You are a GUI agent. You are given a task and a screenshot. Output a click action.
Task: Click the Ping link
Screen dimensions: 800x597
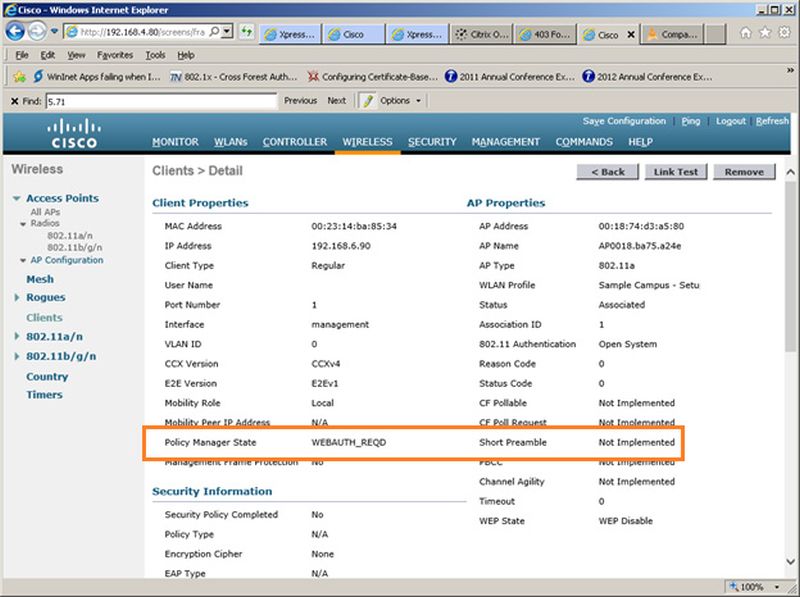tap(691, 121)
